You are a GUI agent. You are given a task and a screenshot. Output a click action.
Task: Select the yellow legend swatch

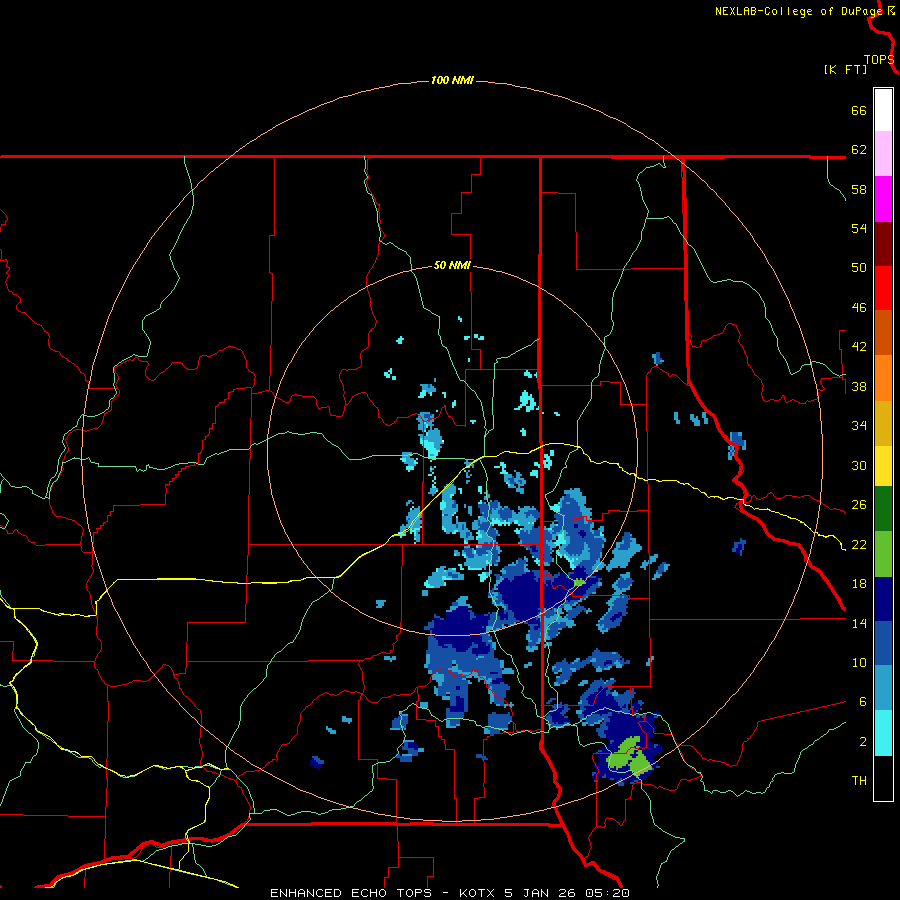883,466
